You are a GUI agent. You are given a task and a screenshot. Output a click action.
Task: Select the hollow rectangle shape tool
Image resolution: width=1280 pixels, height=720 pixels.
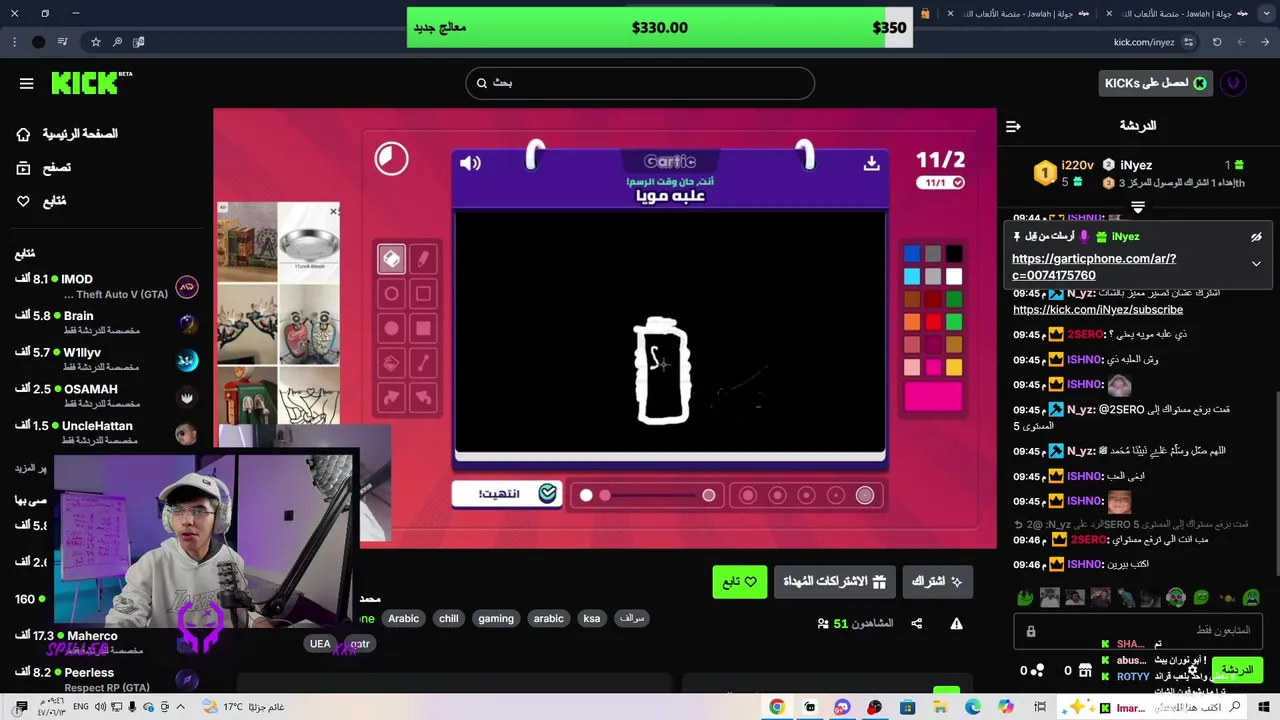pyautogui.click(x=423, y=294)
